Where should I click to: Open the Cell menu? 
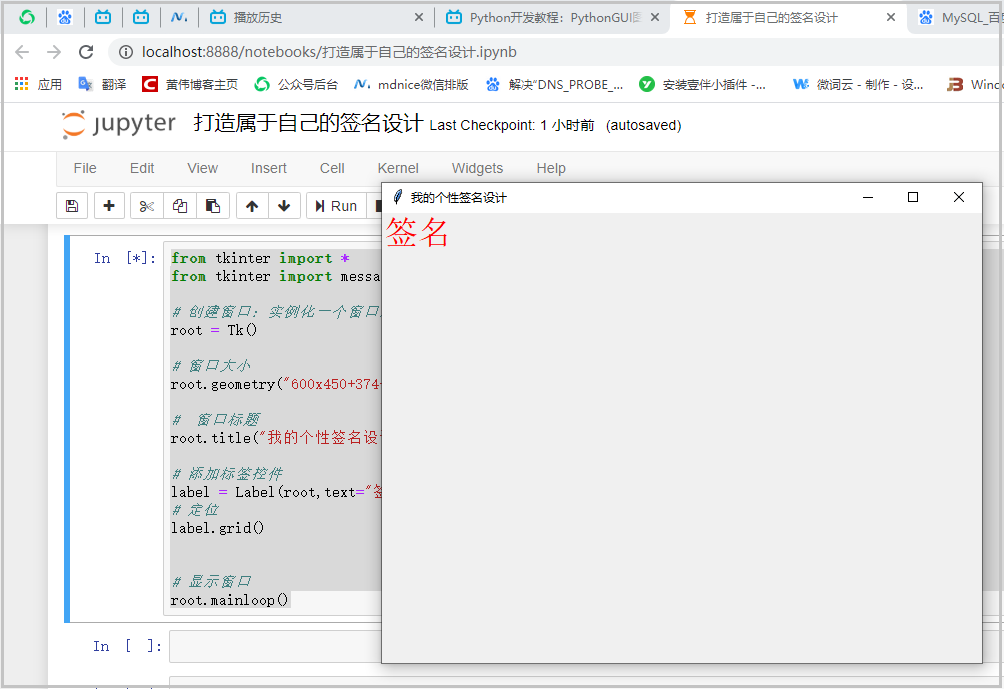click(331, 168)
